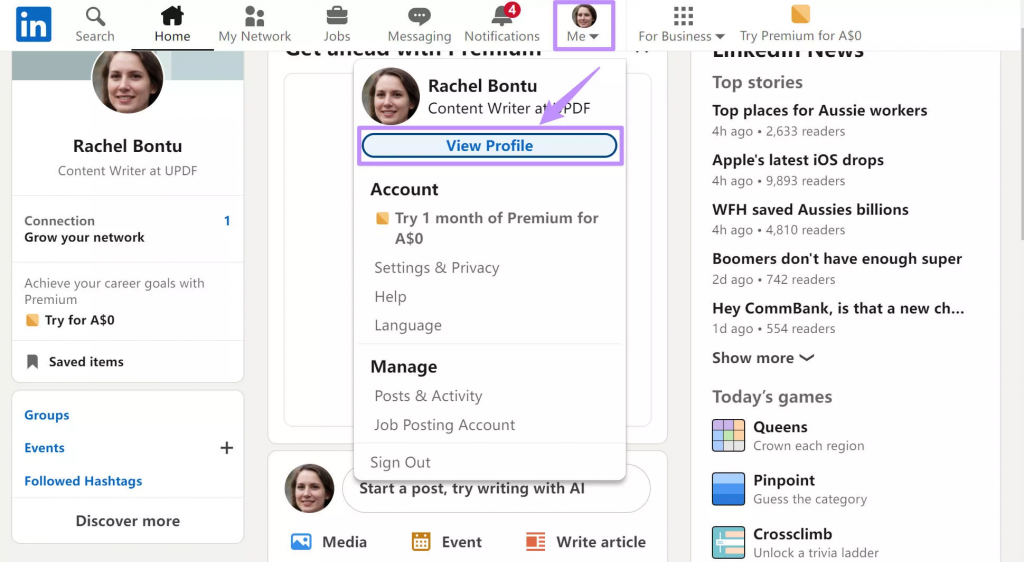Click Discover more button
The width and height of the screenshot is (1024, 562).
[x=128, y=521]
